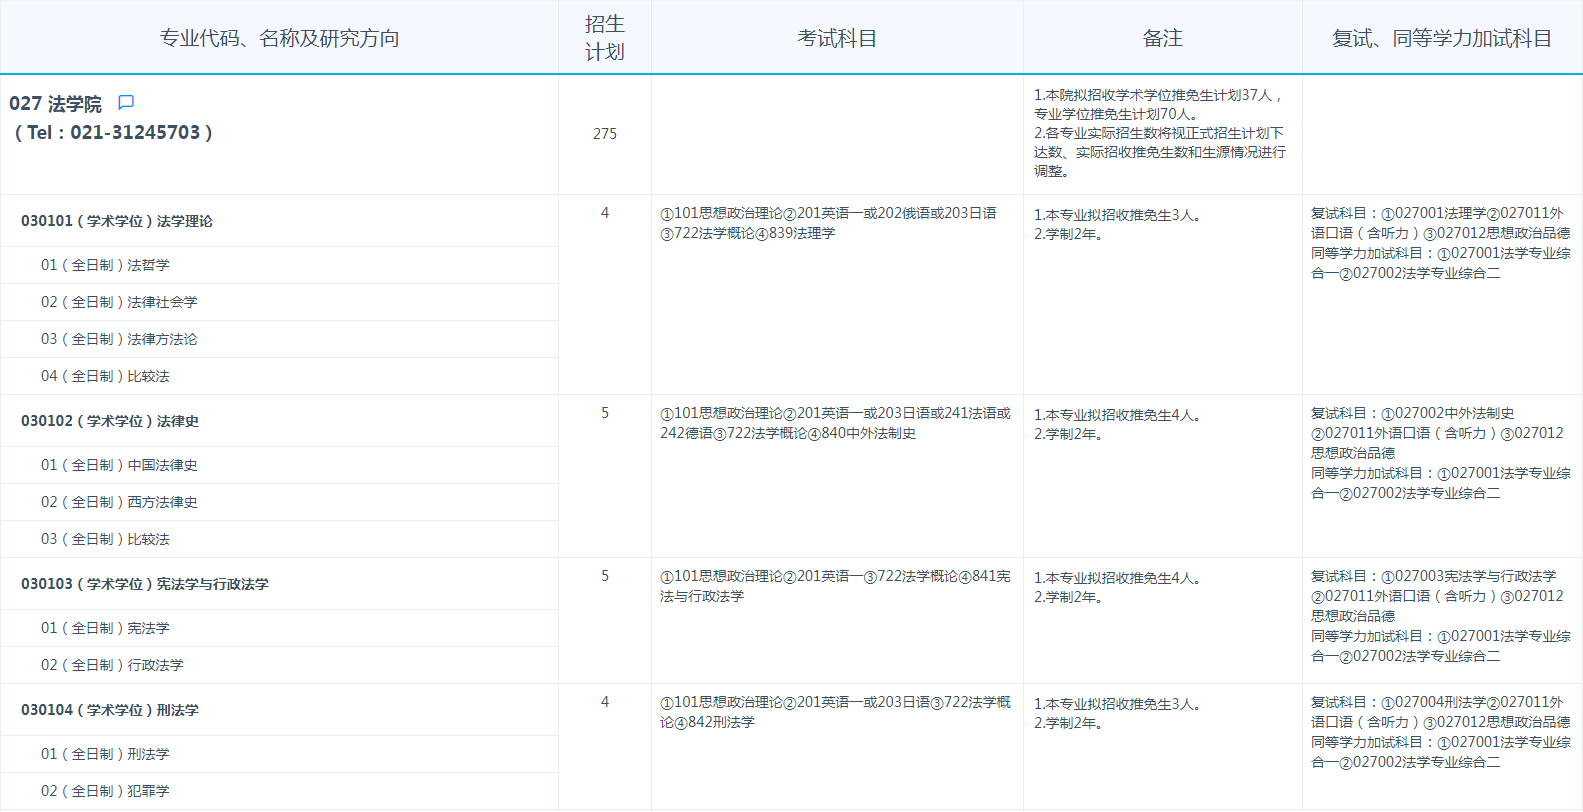Select major 030101 法学理论
The image size is (1583, 812).
point(117,221)
